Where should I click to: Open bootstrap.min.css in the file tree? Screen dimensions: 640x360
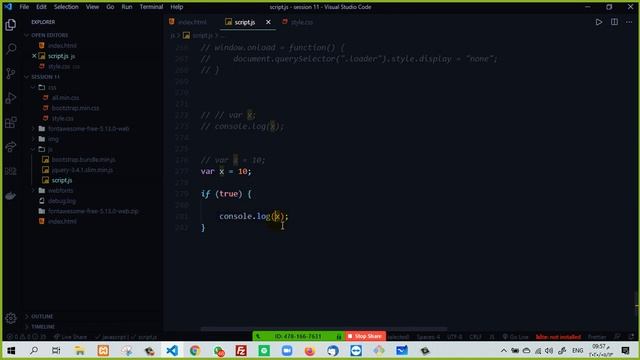point(75,108)
